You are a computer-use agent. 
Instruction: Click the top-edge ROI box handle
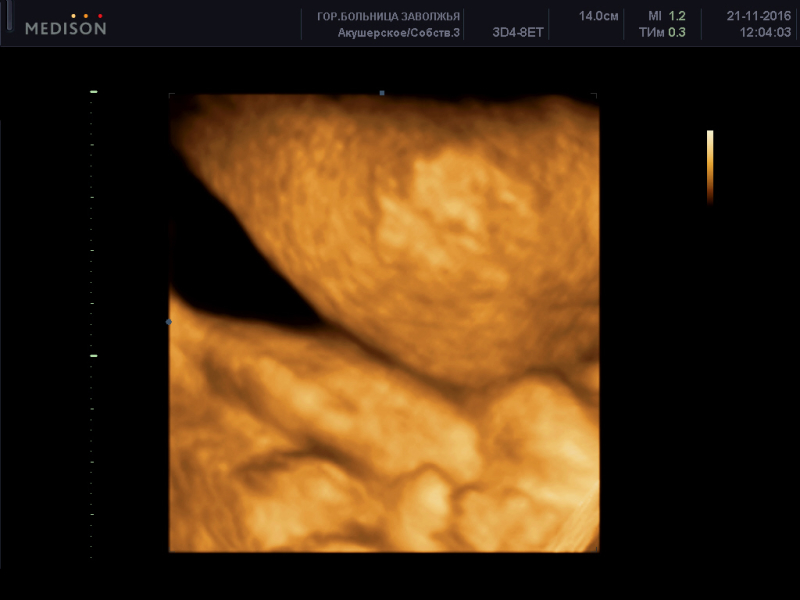382,93
